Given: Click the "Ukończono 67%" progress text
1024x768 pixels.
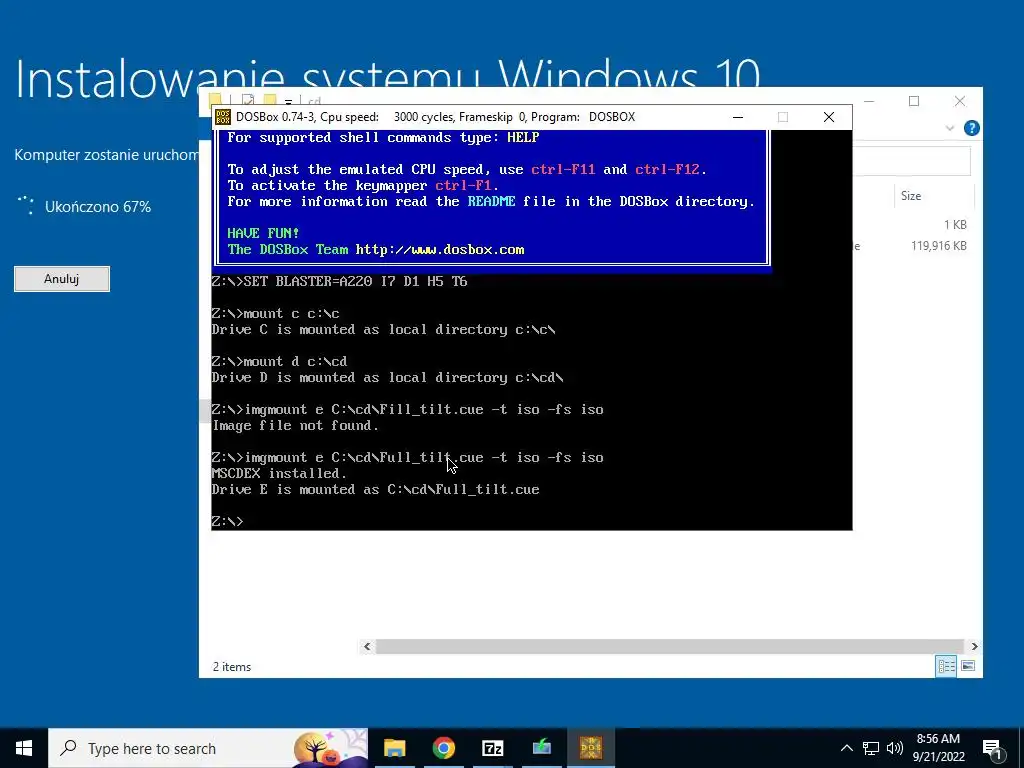Looking at the screenshot, I should pos(98,207).
